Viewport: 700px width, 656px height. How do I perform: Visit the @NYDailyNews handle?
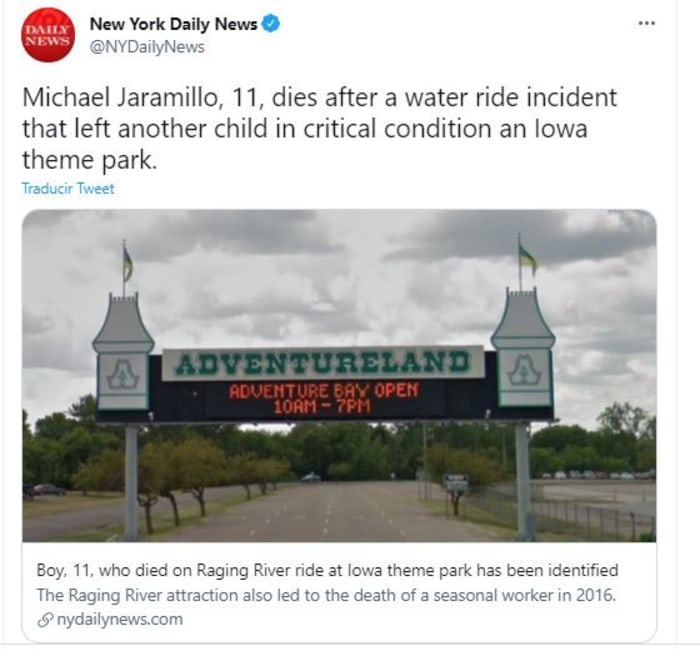pyautogui.click(x=147, y=47)
